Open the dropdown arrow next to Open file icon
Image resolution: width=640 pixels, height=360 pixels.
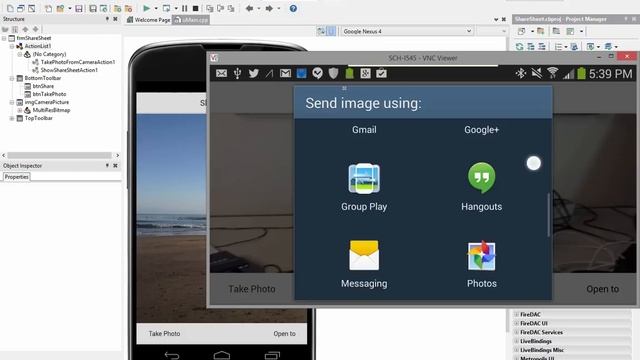tap(69, 9)
